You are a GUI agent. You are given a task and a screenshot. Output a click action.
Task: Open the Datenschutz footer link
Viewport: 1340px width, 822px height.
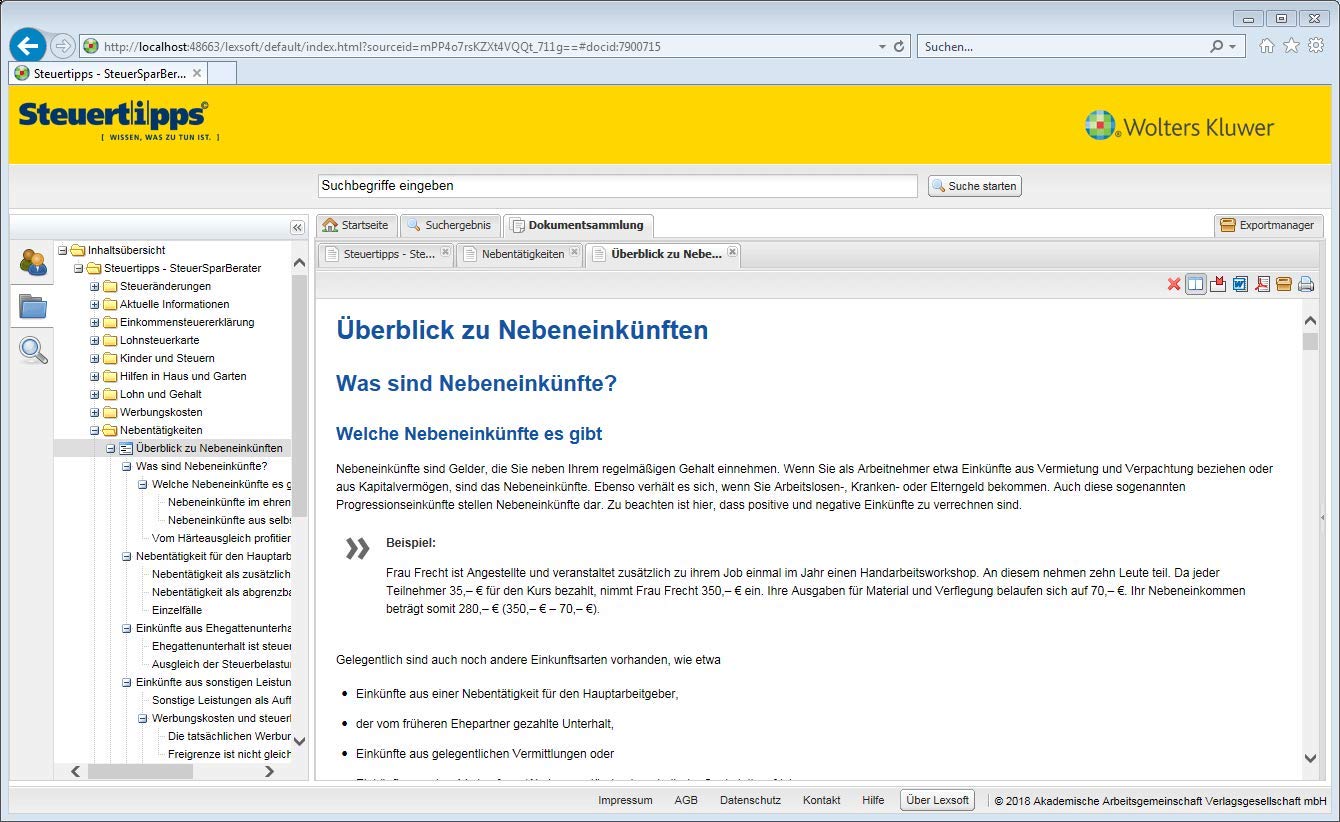click(750, 800)
